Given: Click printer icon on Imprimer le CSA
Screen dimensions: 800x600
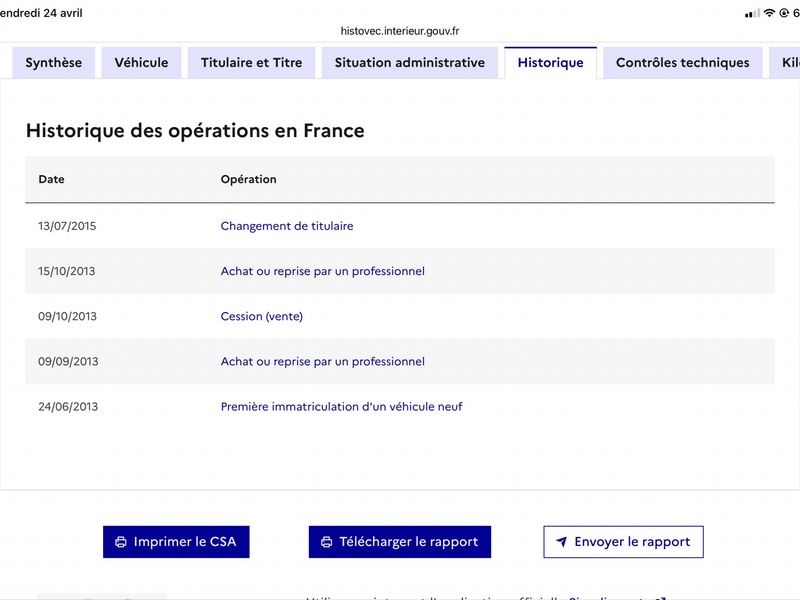Looking at the screenshot, I should (x=121, y=542).
